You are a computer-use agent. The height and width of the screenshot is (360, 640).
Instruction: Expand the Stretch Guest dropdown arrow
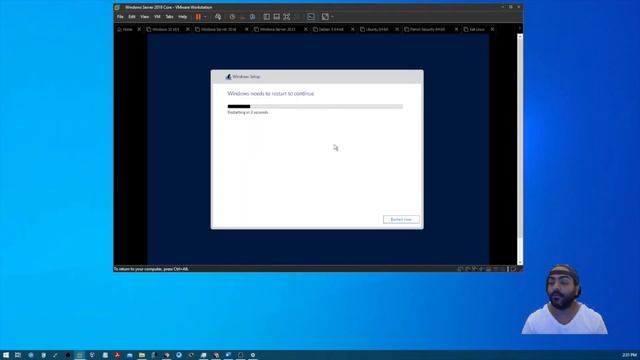pyautogui.click(x=332, y=17)
